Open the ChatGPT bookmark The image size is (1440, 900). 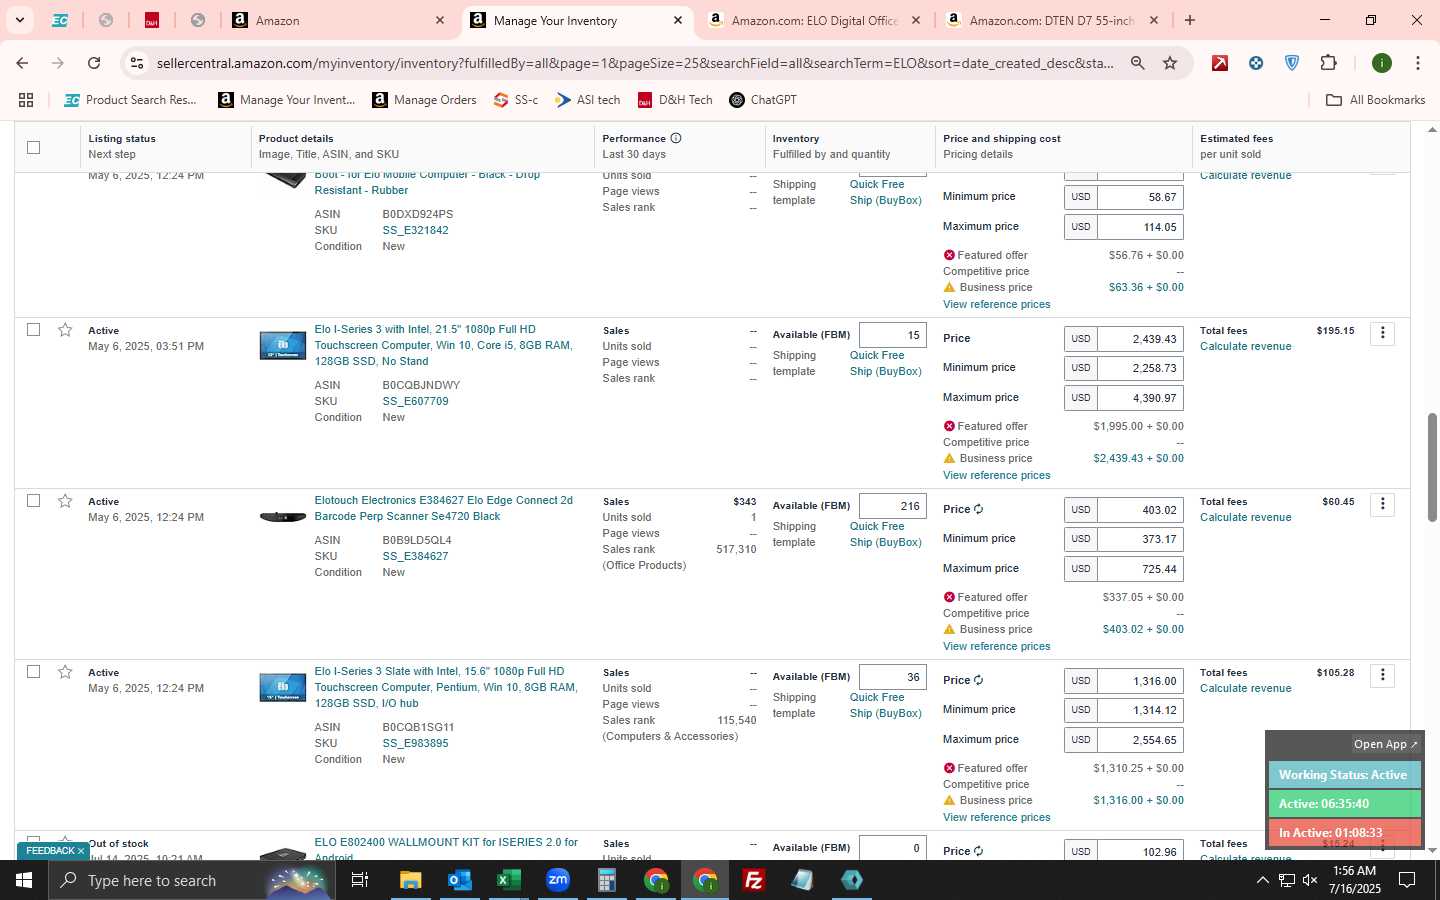coord(763,100)
